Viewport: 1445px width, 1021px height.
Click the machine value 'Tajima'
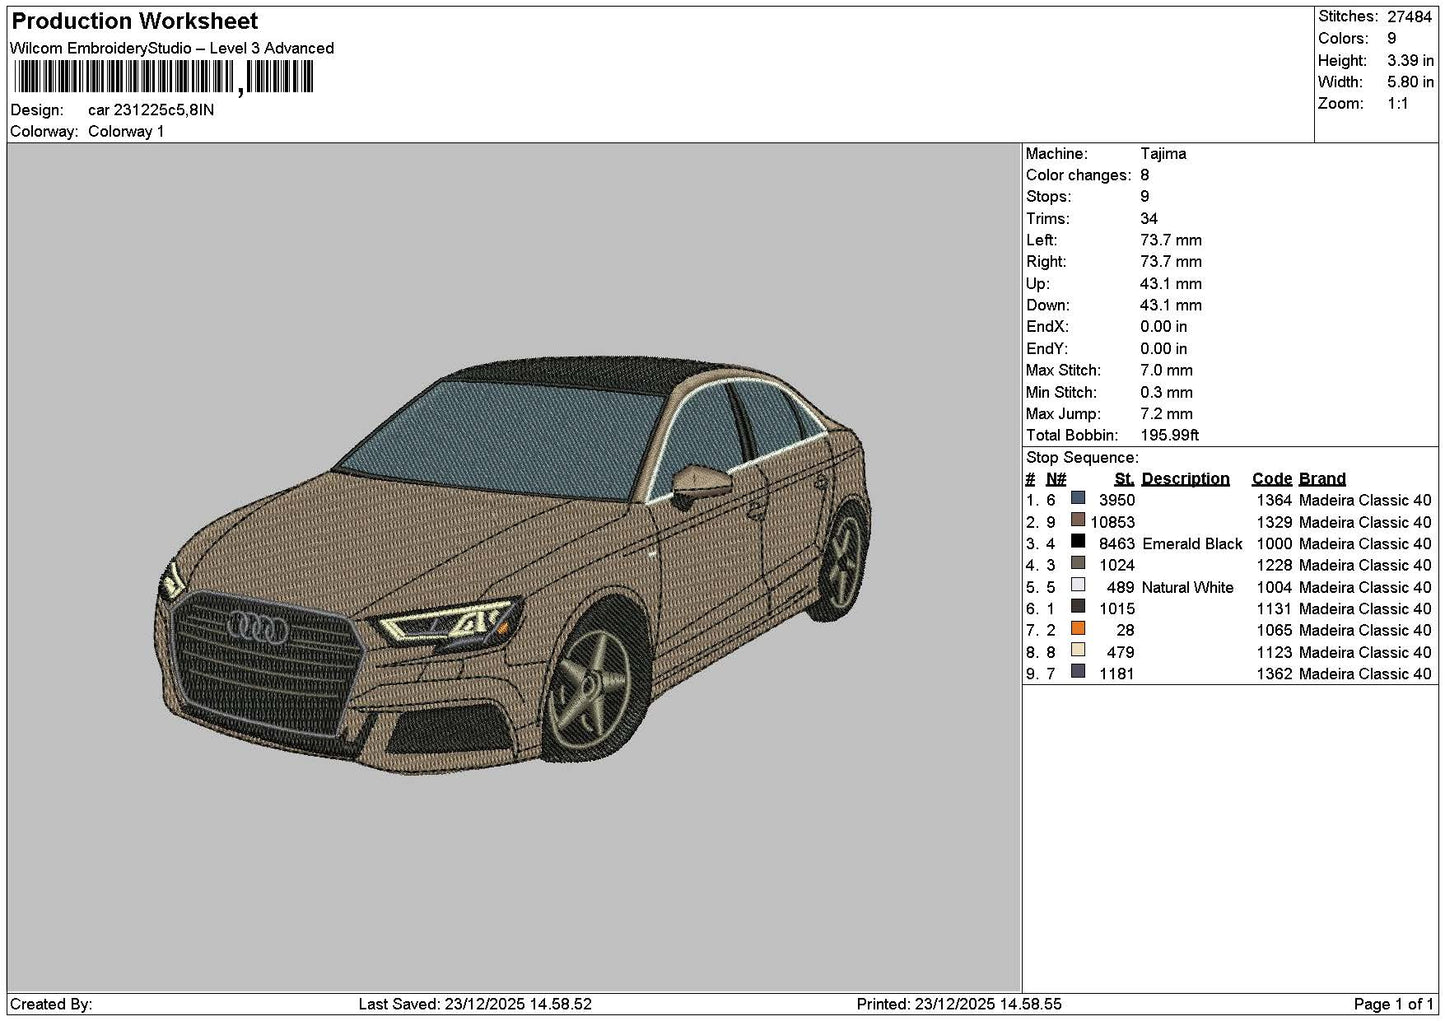point(1163,154)
